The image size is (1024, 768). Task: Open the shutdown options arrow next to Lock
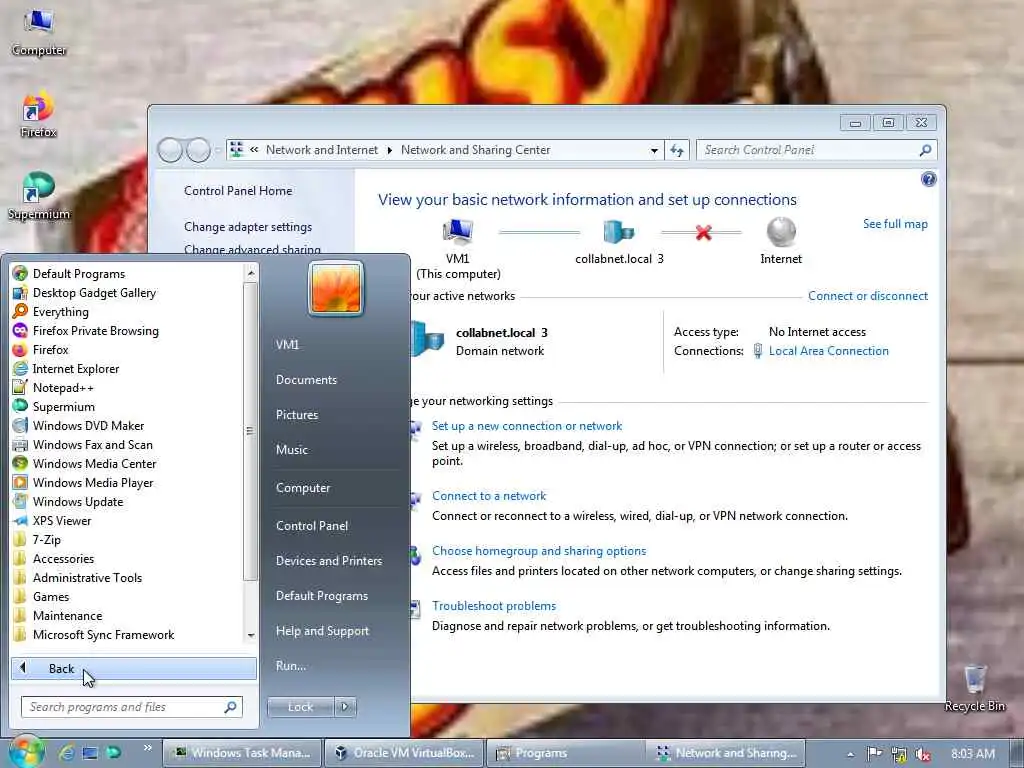[x=345, y=706]
